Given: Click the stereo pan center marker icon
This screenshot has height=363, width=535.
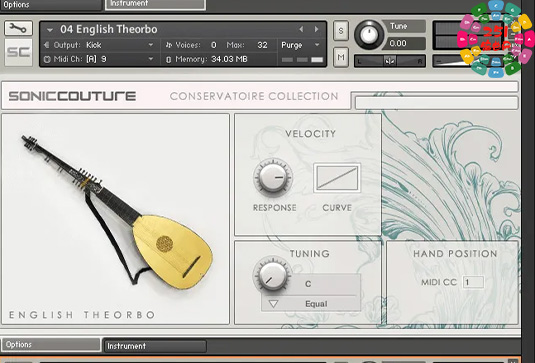Looking at the screenshot, I should [390, 61].
